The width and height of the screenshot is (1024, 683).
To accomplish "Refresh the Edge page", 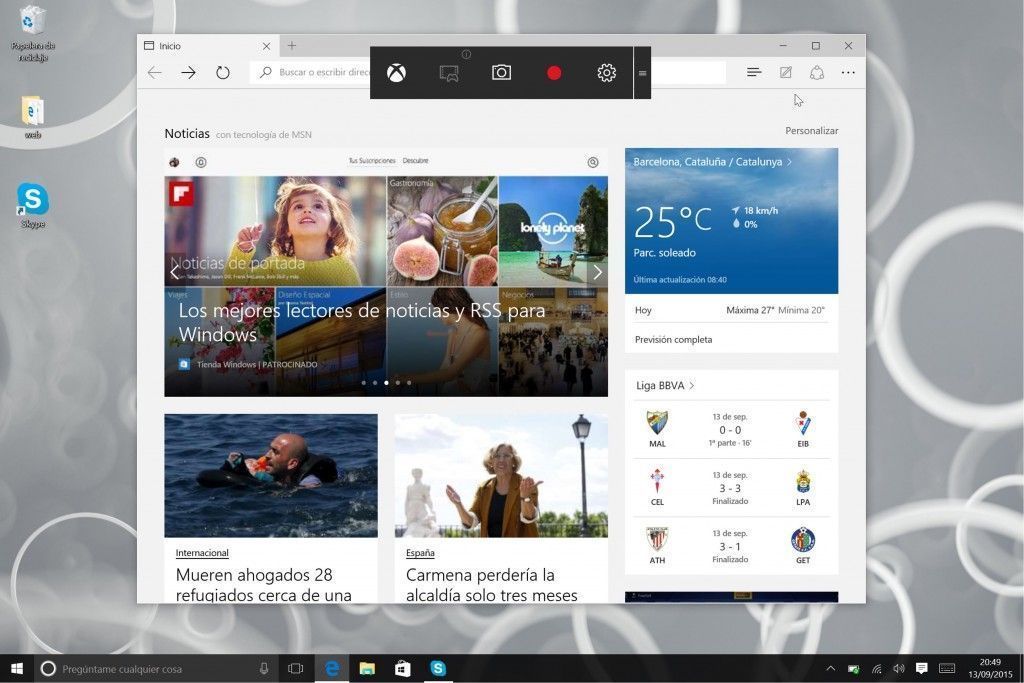I will coord(223,72).
